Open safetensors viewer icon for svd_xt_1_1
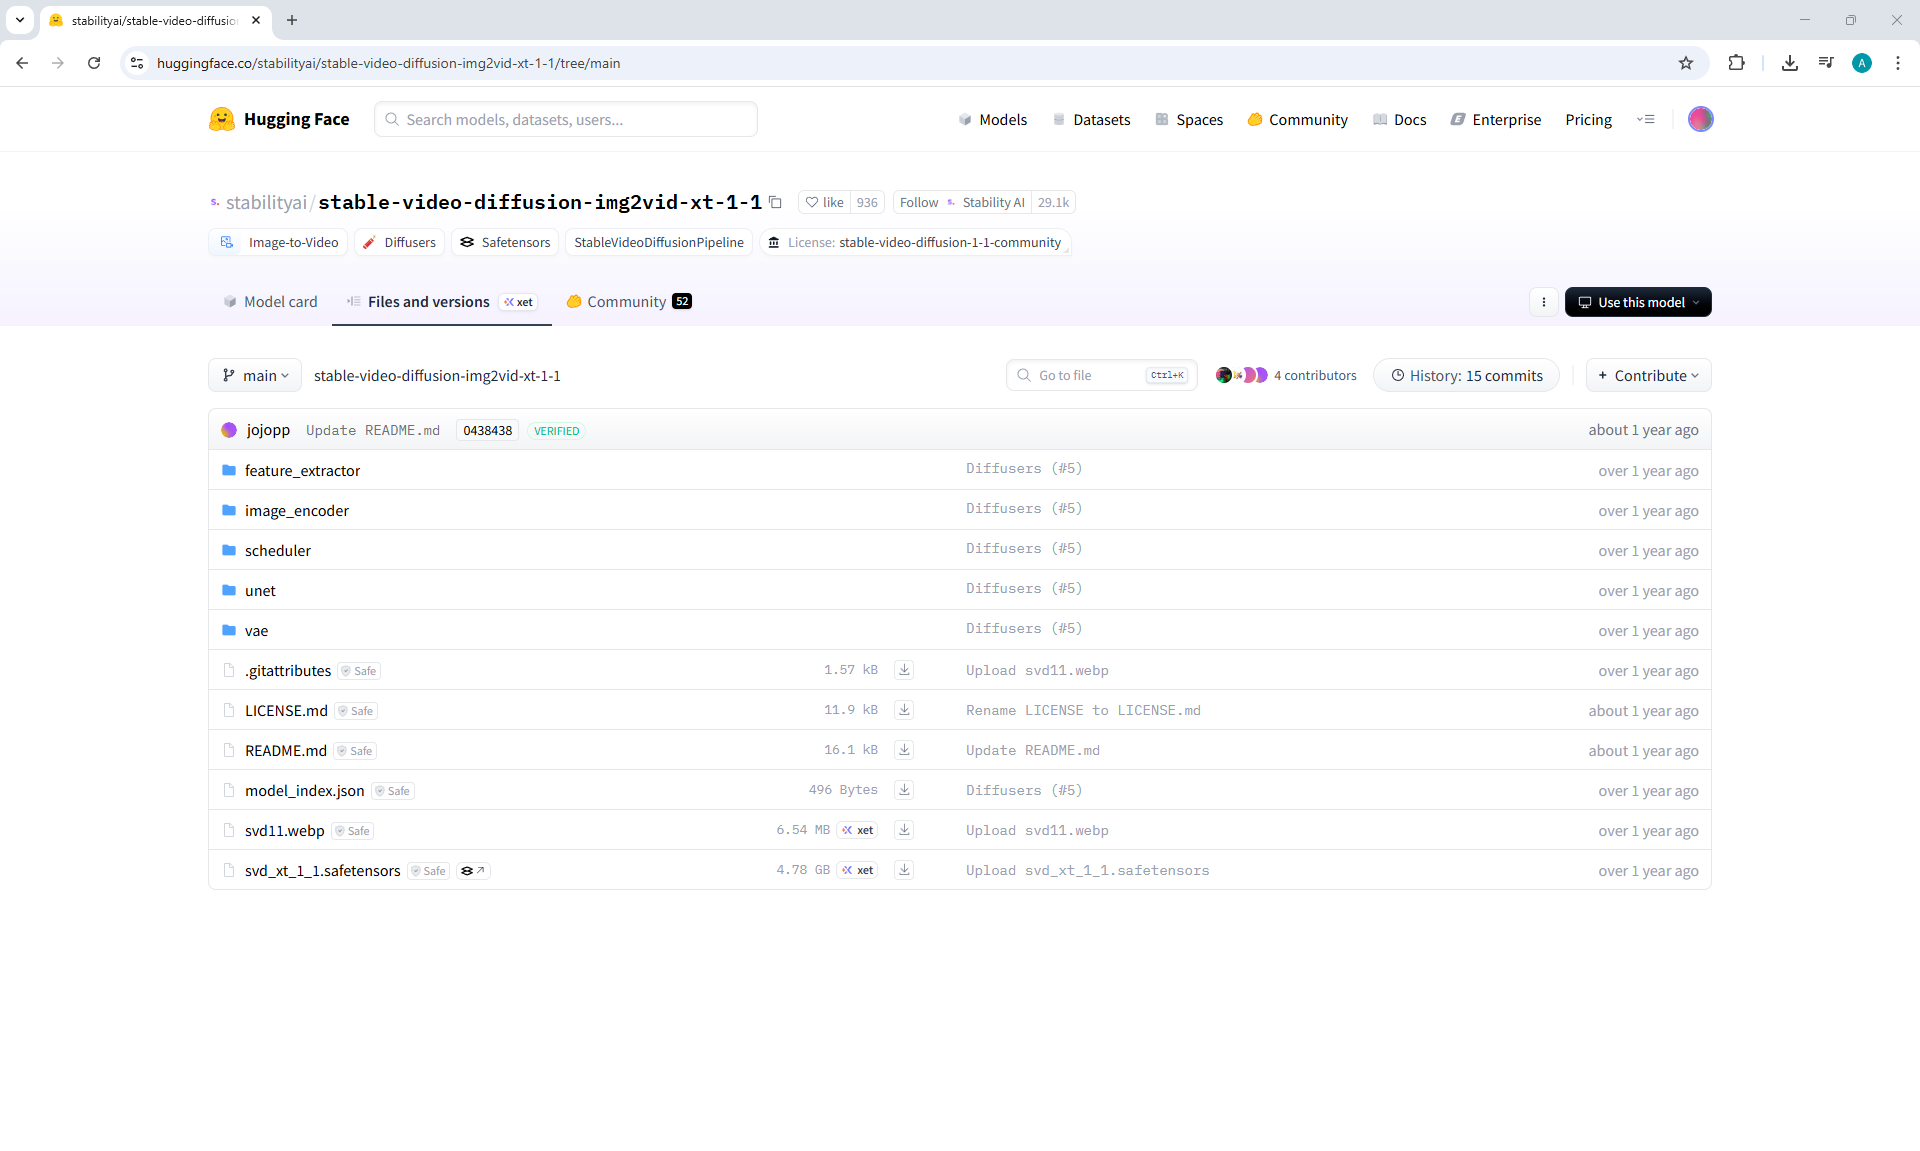Viewport: 1920px width, 1151px height. click(473, 871)
